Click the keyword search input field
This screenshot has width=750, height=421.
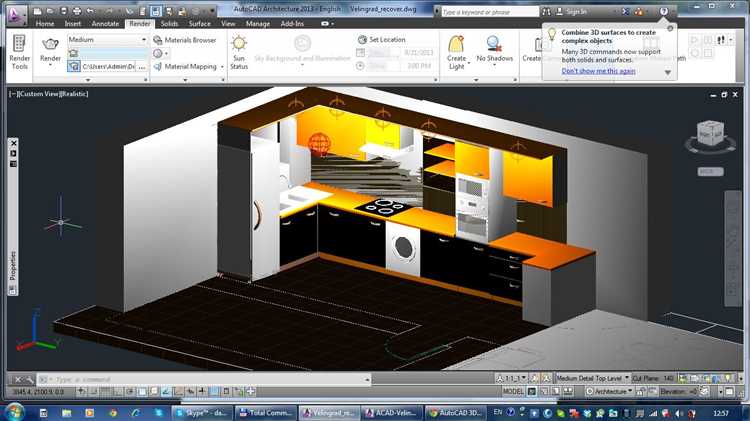(x=490, y=11)
